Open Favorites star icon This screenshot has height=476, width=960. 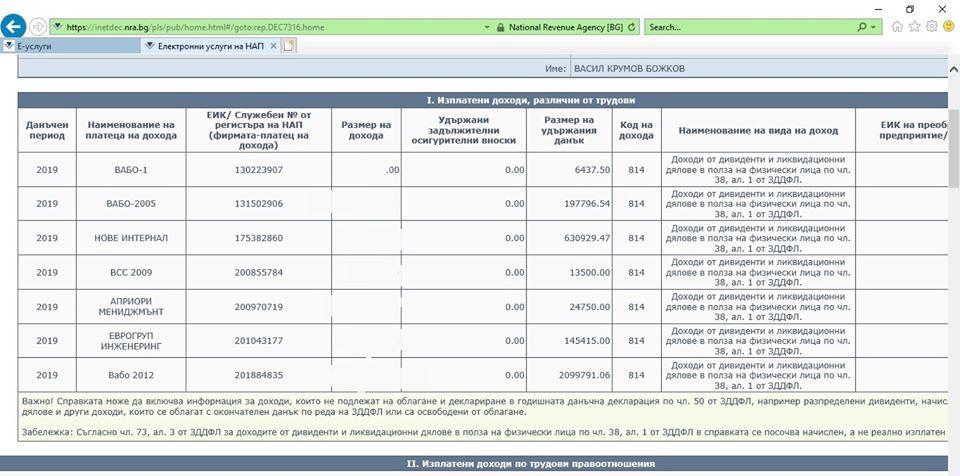tap(914, 27)
